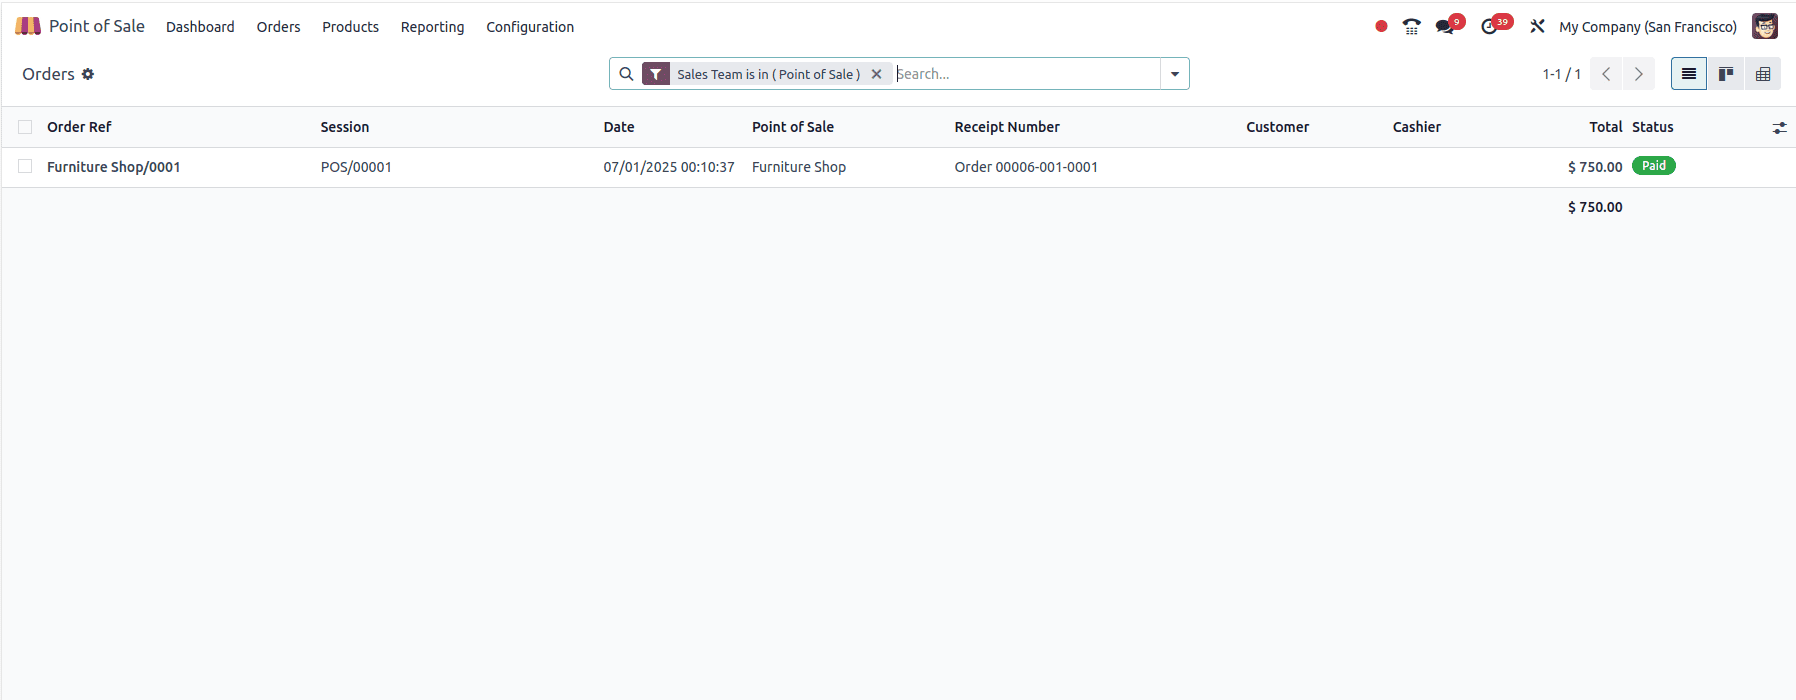The image size is (1796, 700).
Task: Click Furniture Shop point of sale cell
Action: [799, 167]
